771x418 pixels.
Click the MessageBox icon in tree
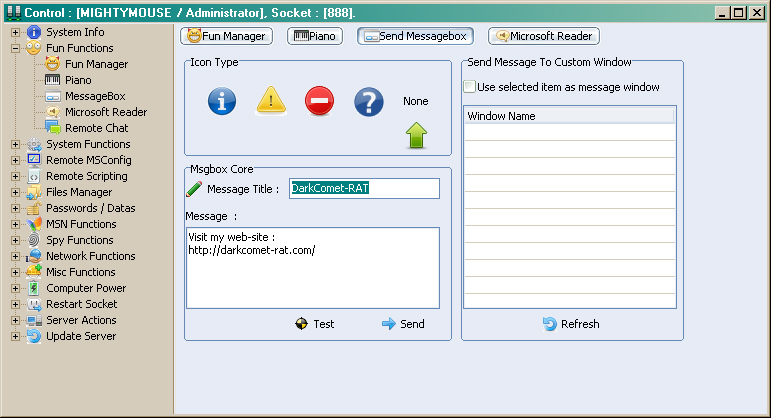click(53, 96)
